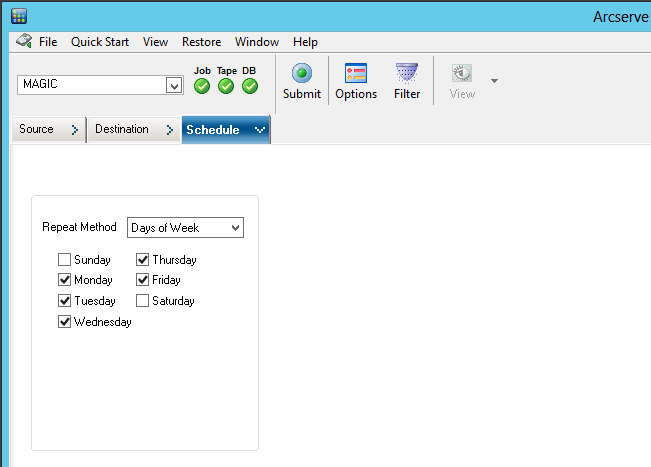
Task: Click the Repeat Method label
Action: click(79, 227)
